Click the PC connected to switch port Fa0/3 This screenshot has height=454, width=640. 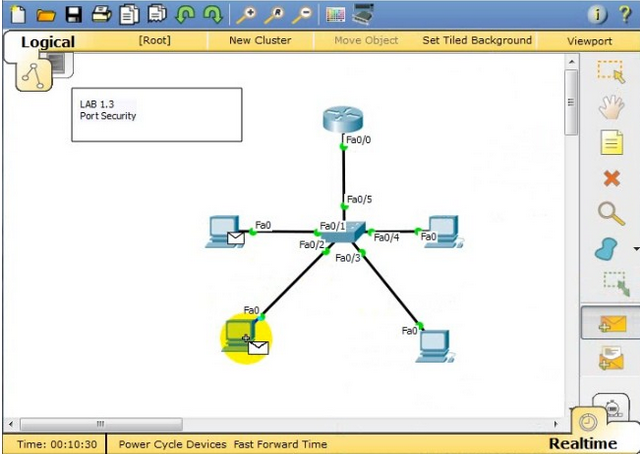point(435,346)
